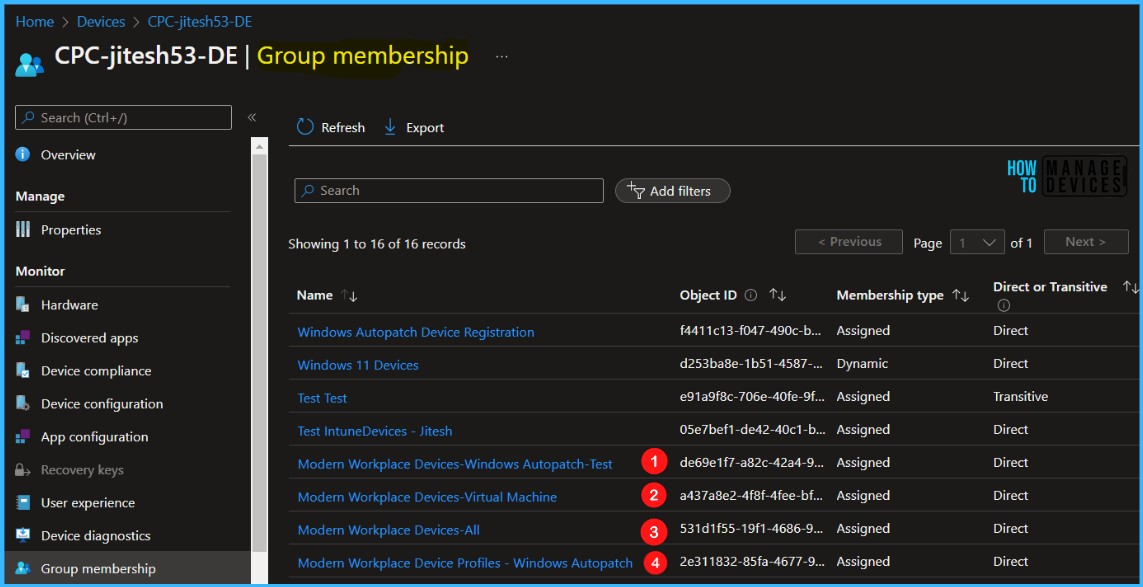Screen dimensions: 1143x587
Task: Click Object ID f4411c13-f047-490c-b...
Action: click(x=752, y=330)
